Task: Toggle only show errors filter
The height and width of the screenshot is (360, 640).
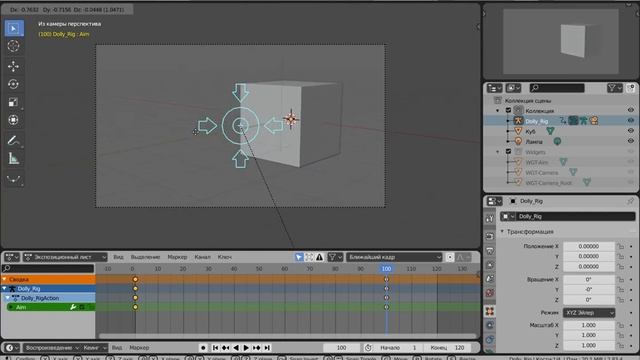Action: (319, 257)
